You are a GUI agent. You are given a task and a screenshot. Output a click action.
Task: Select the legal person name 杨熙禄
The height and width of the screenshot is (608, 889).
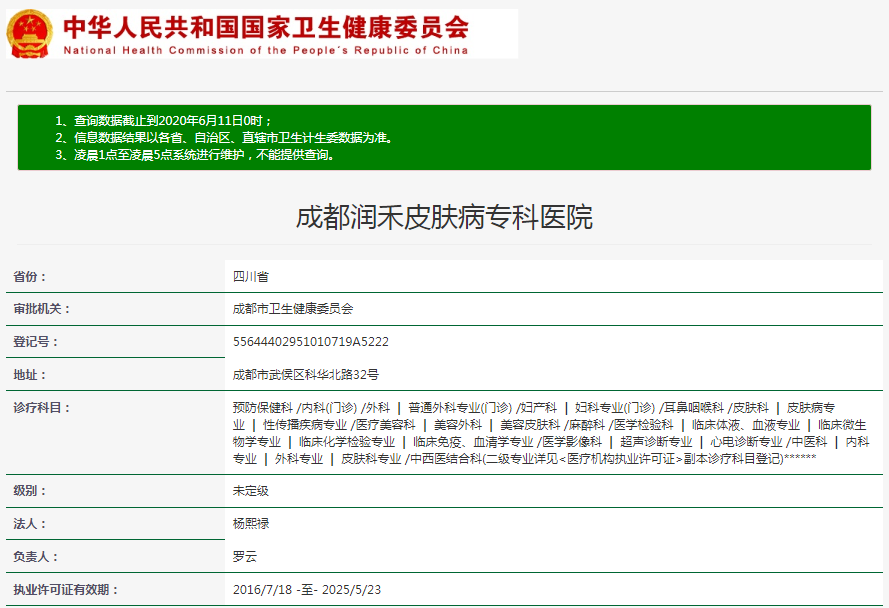(251, 524)
